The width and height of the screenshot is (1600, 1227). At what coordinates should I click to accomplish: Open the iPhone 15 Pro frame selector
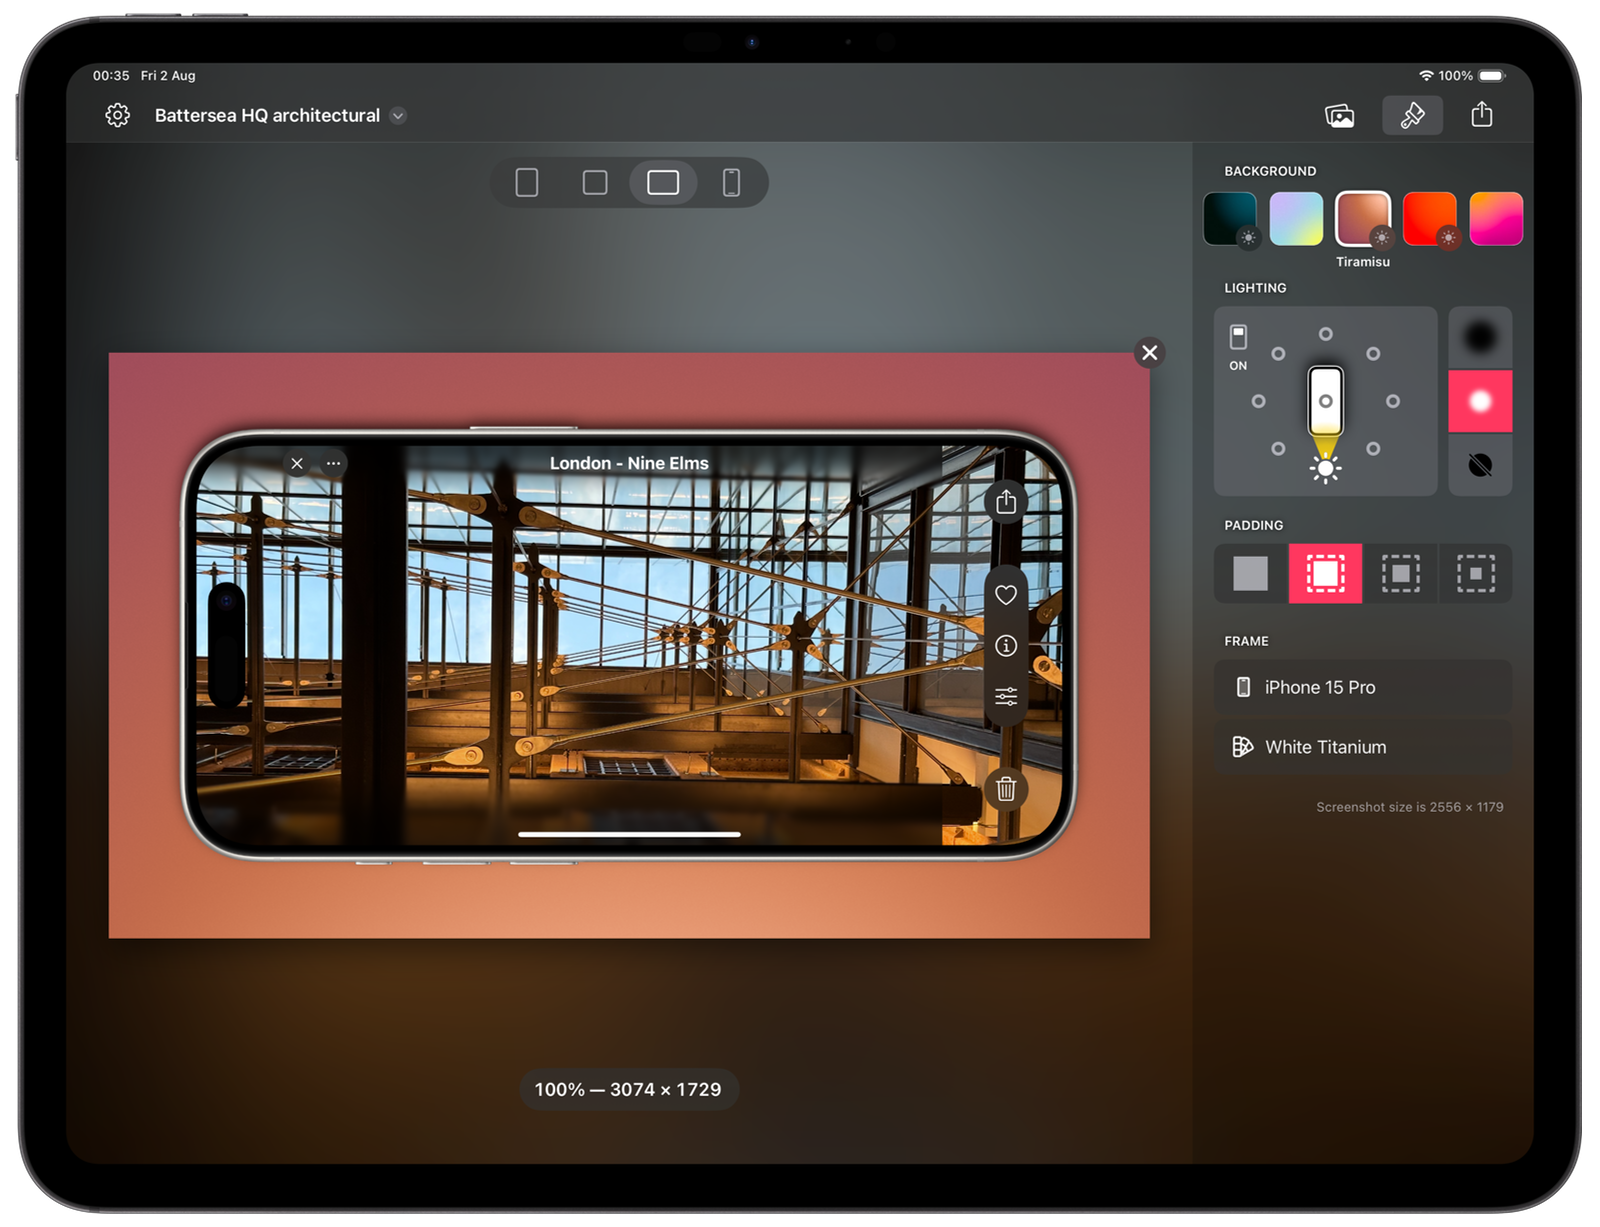1362,687
